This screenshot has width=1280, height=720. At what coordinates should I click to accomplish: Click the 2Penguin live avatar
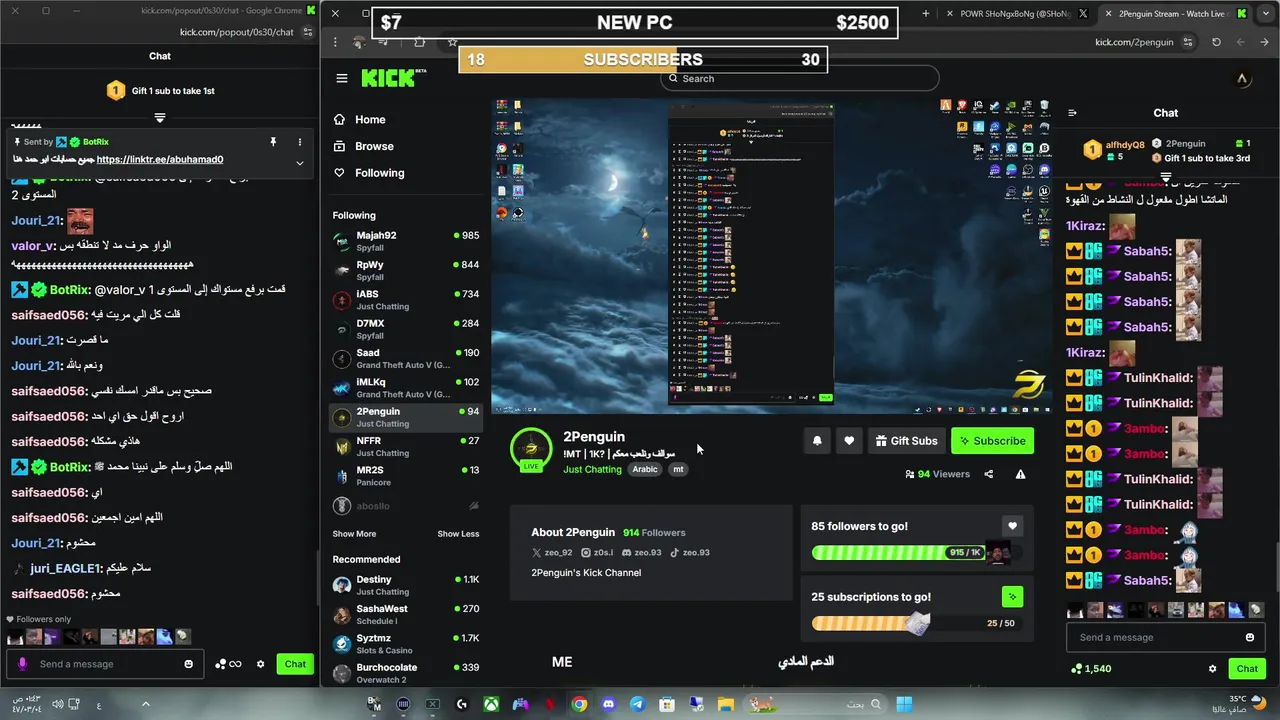(531, 449)
